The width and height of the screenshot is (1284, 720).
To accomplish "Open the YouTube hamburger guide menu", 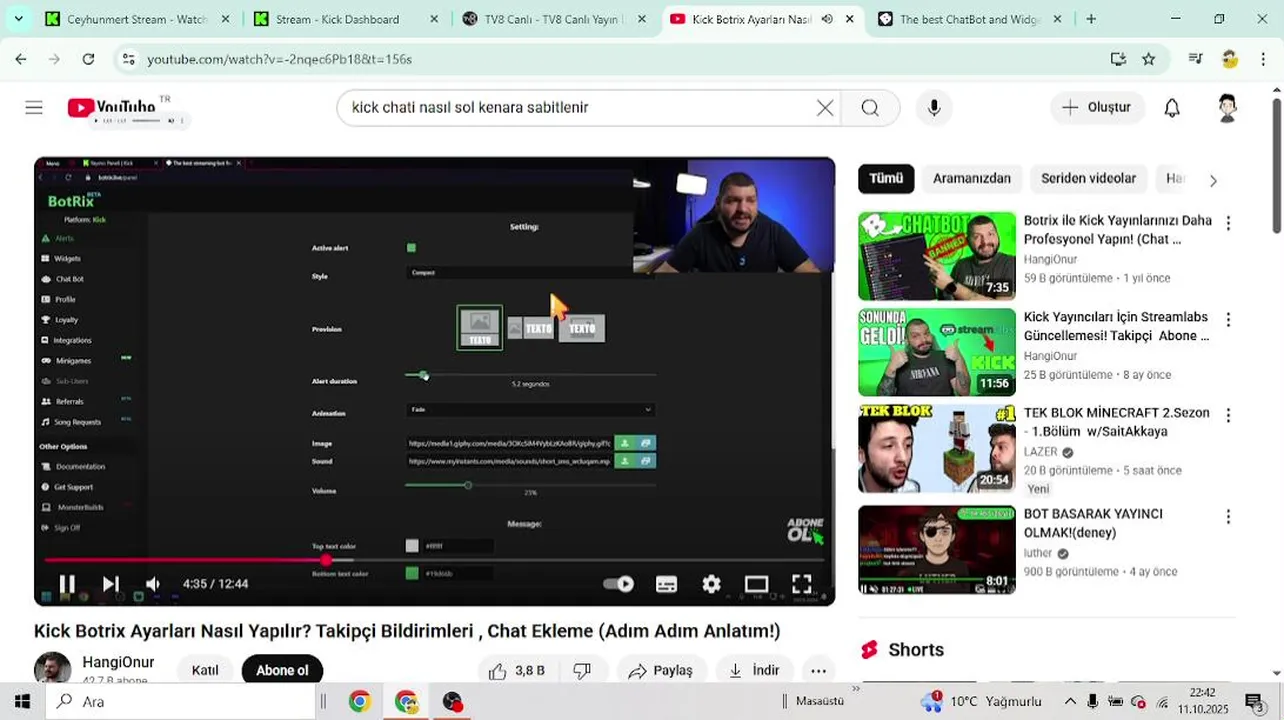I will (34, 107).
